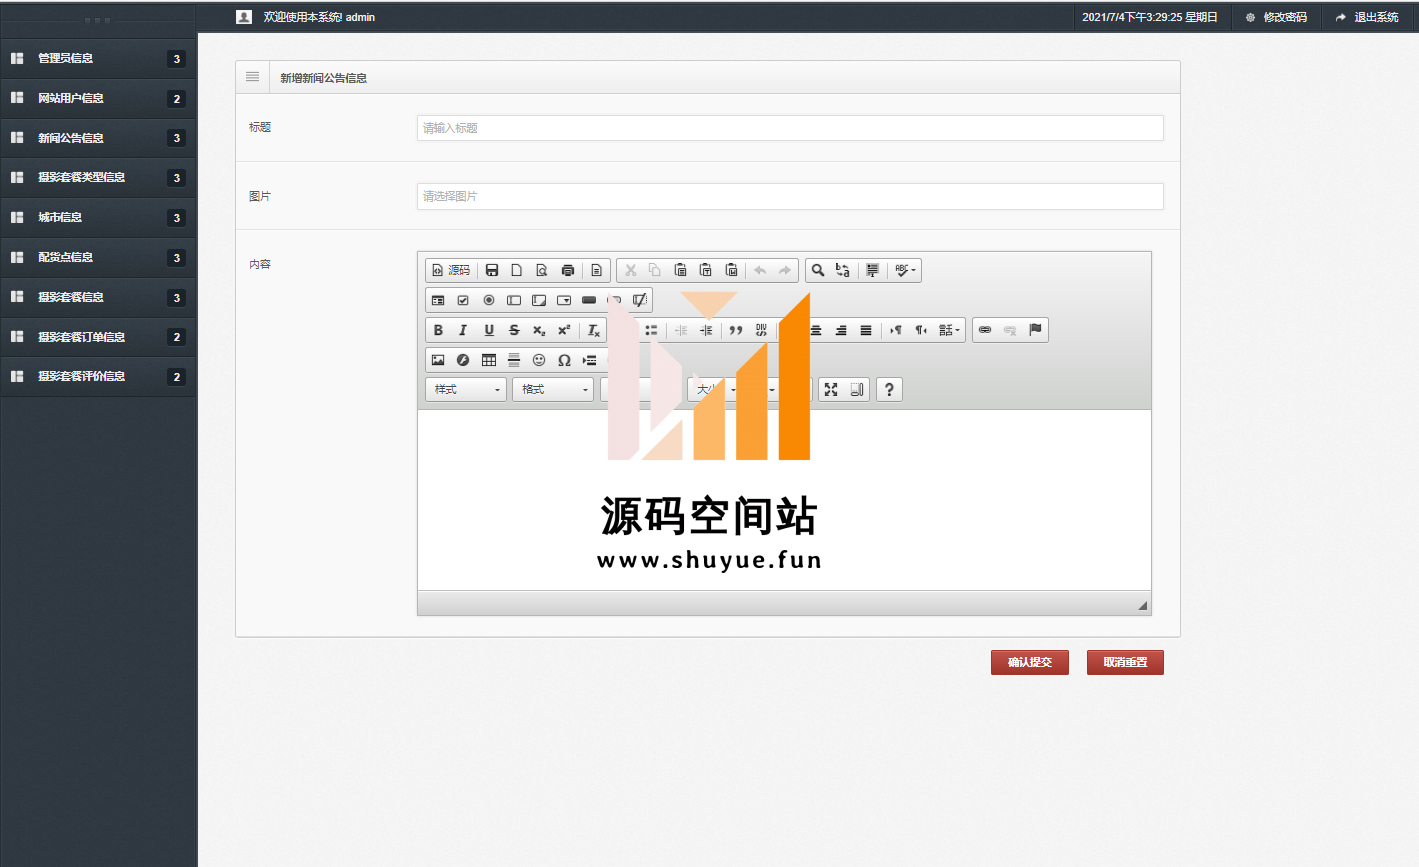This screenshot has width=1419, height=867.
Task: Toggle Subscript formatting
Action: 539,330
